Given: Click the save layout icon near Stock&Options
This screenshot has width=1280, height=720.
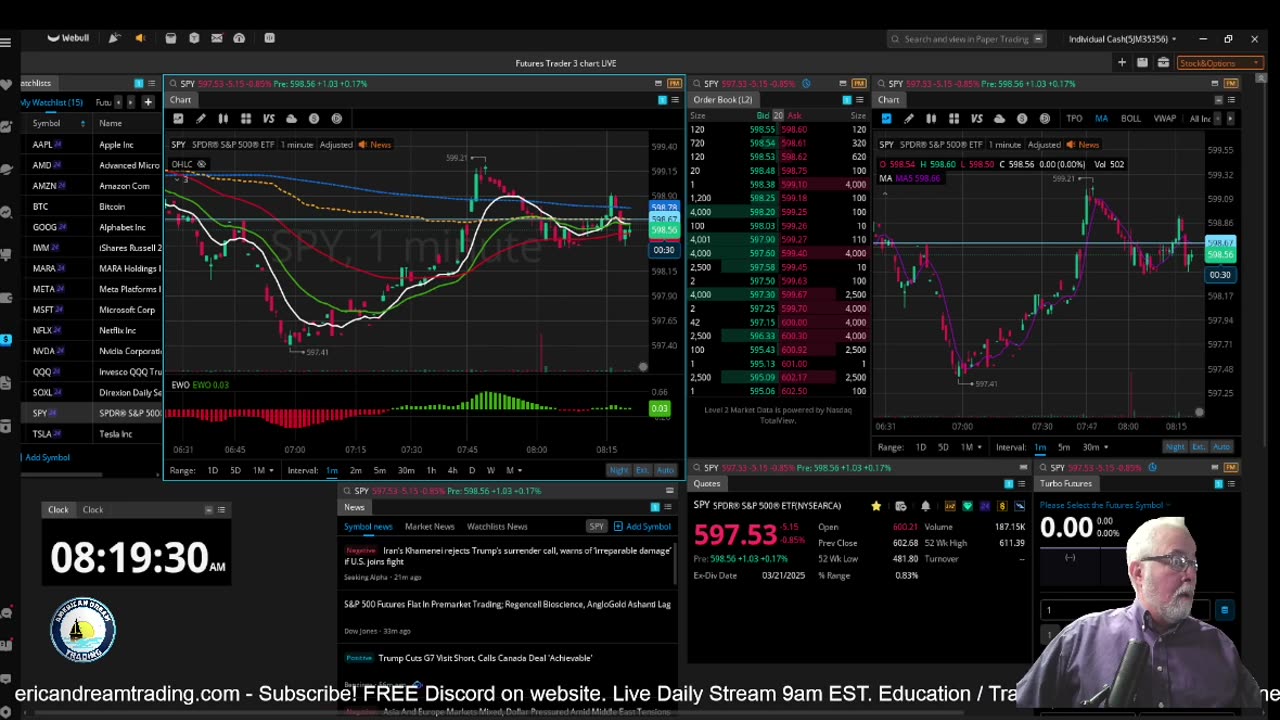Looking at the screenshot, I should (x=1142, y=63).
